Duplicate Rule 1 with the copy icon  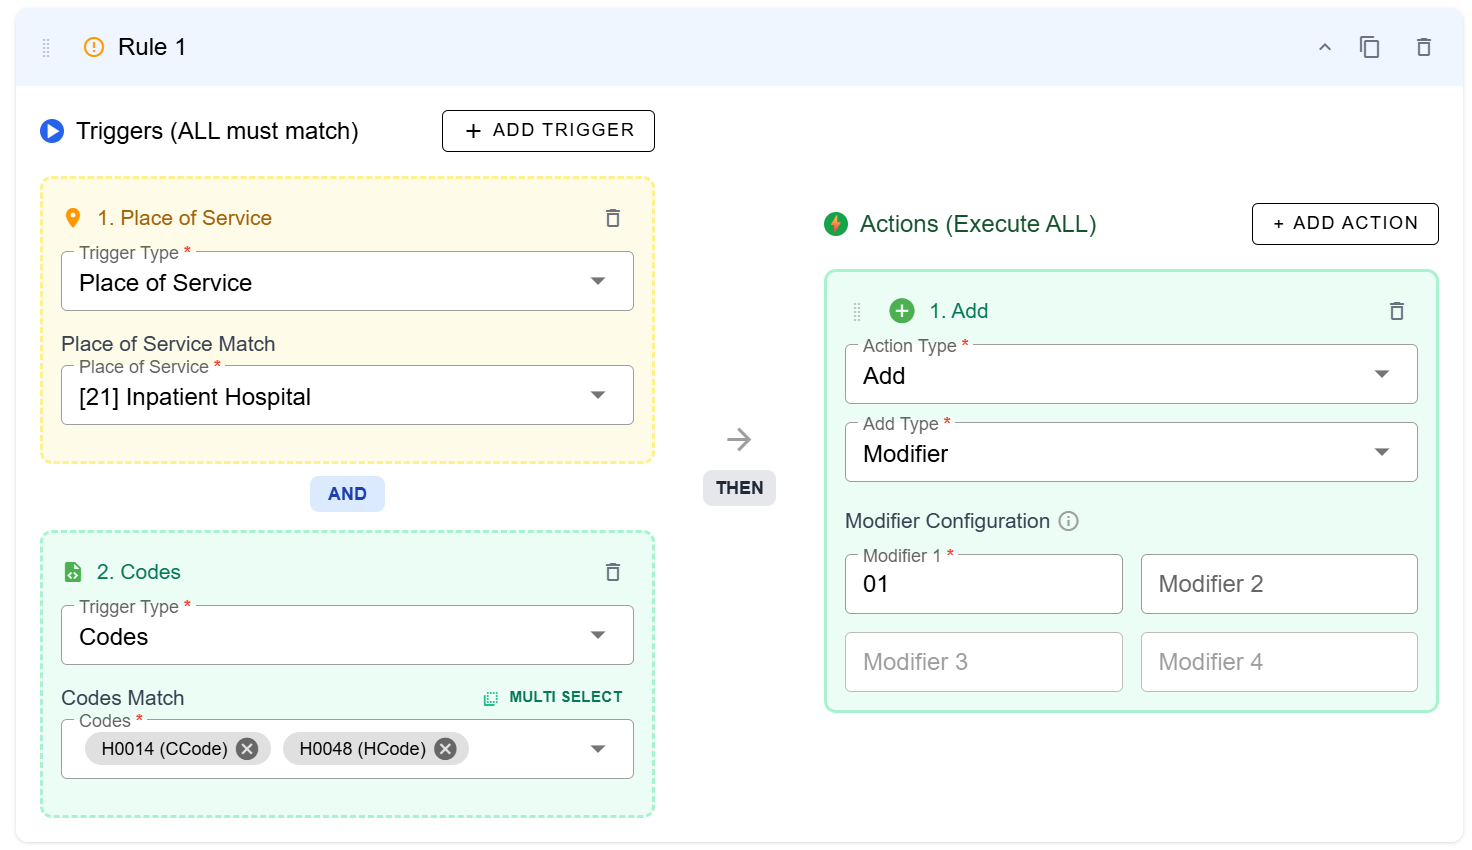pyautogui.click(x=1369, y=47)
